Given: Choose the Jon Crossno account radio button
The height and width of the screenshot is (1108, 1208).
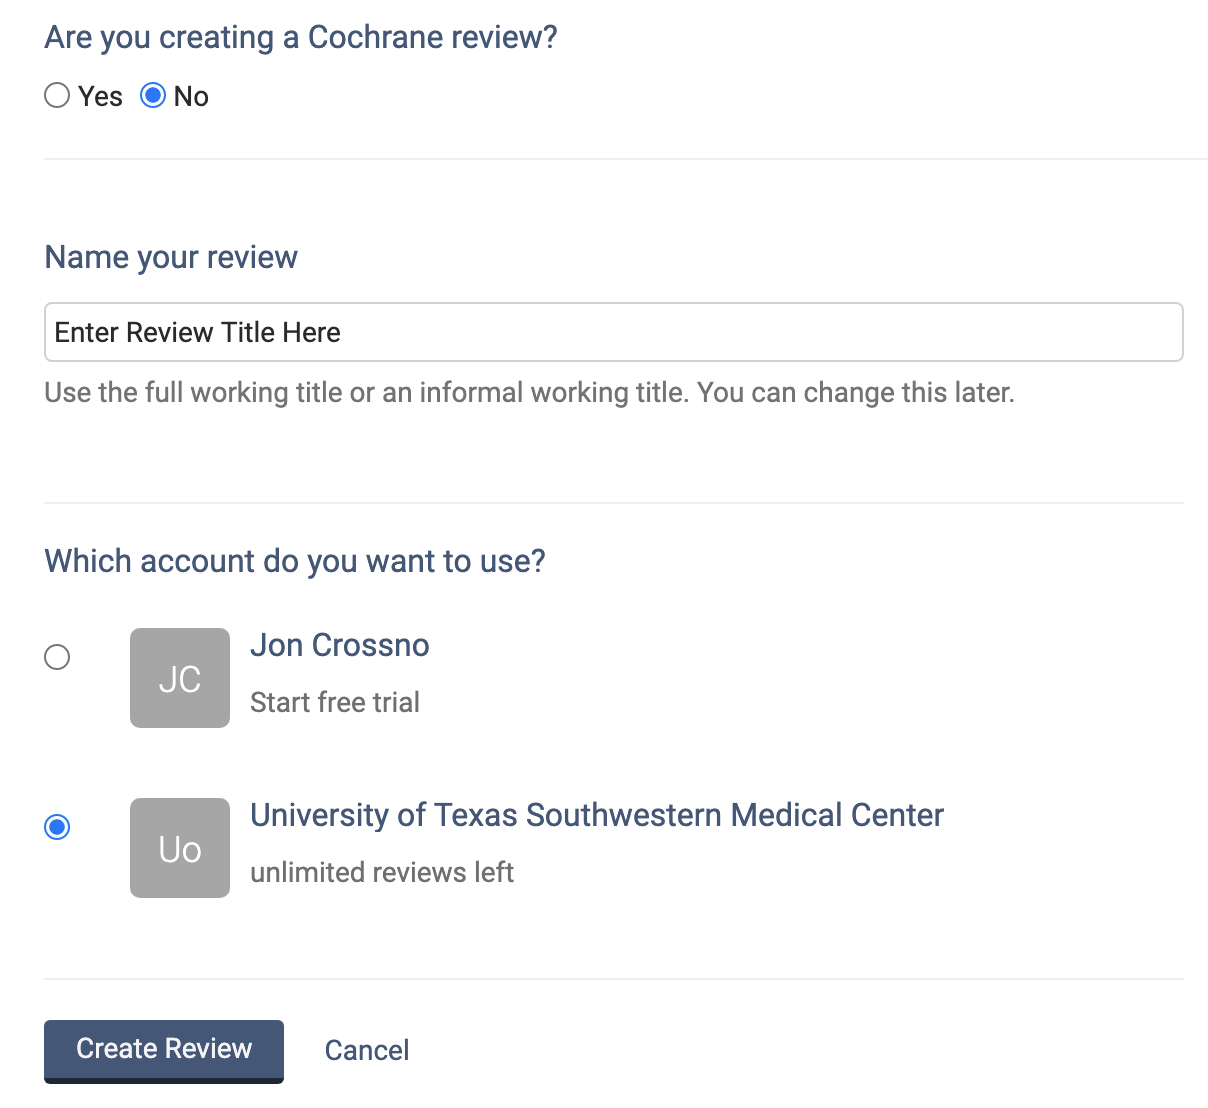Looking at the screenshot, I should coord(57,657).
